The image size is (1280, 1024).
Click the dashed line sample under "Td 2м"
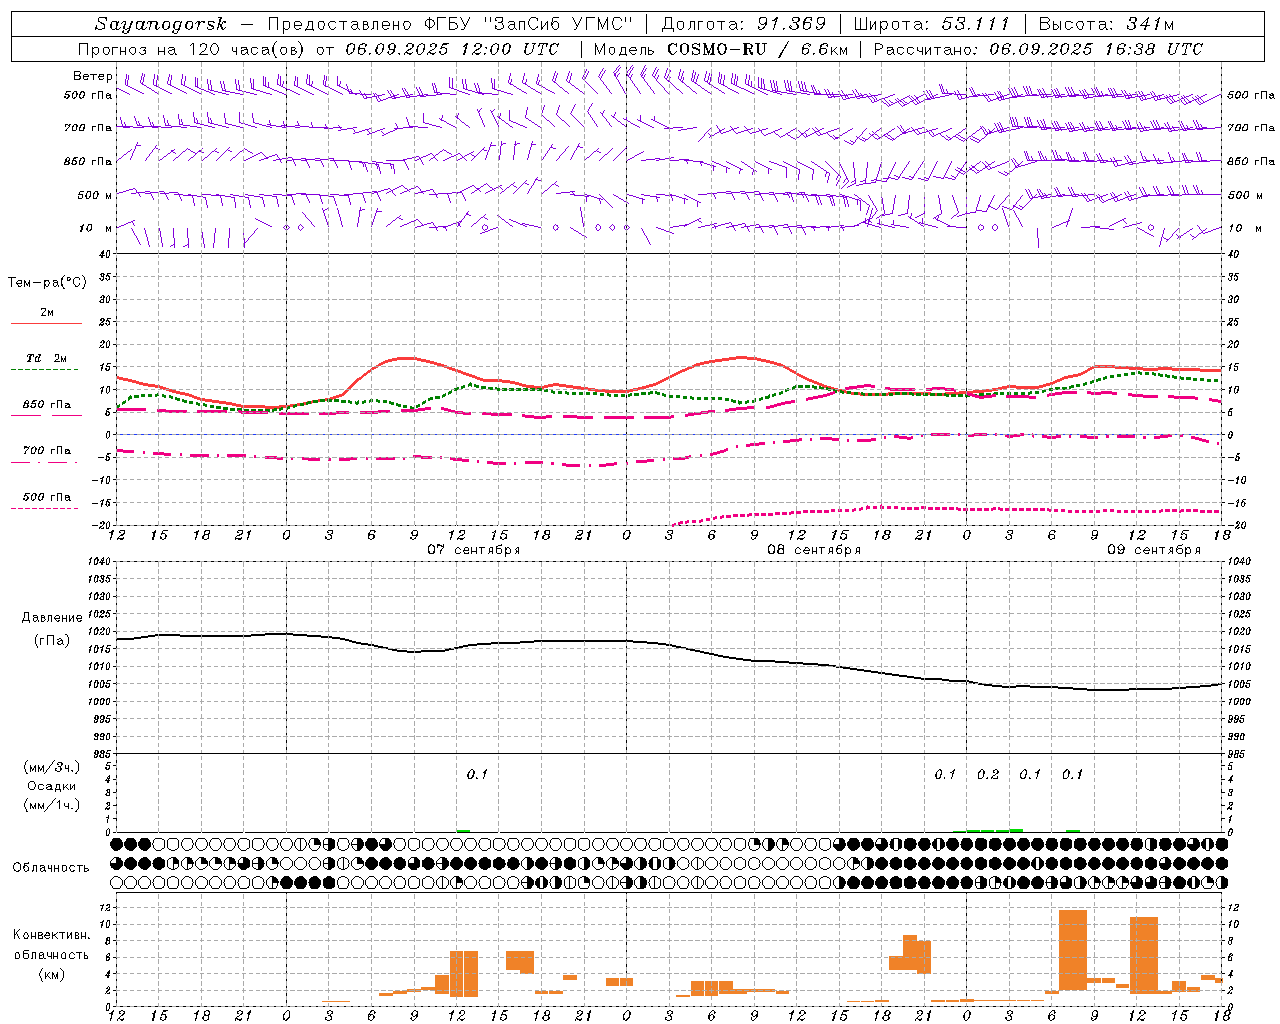pyautogui.click(x=46, y=370)
